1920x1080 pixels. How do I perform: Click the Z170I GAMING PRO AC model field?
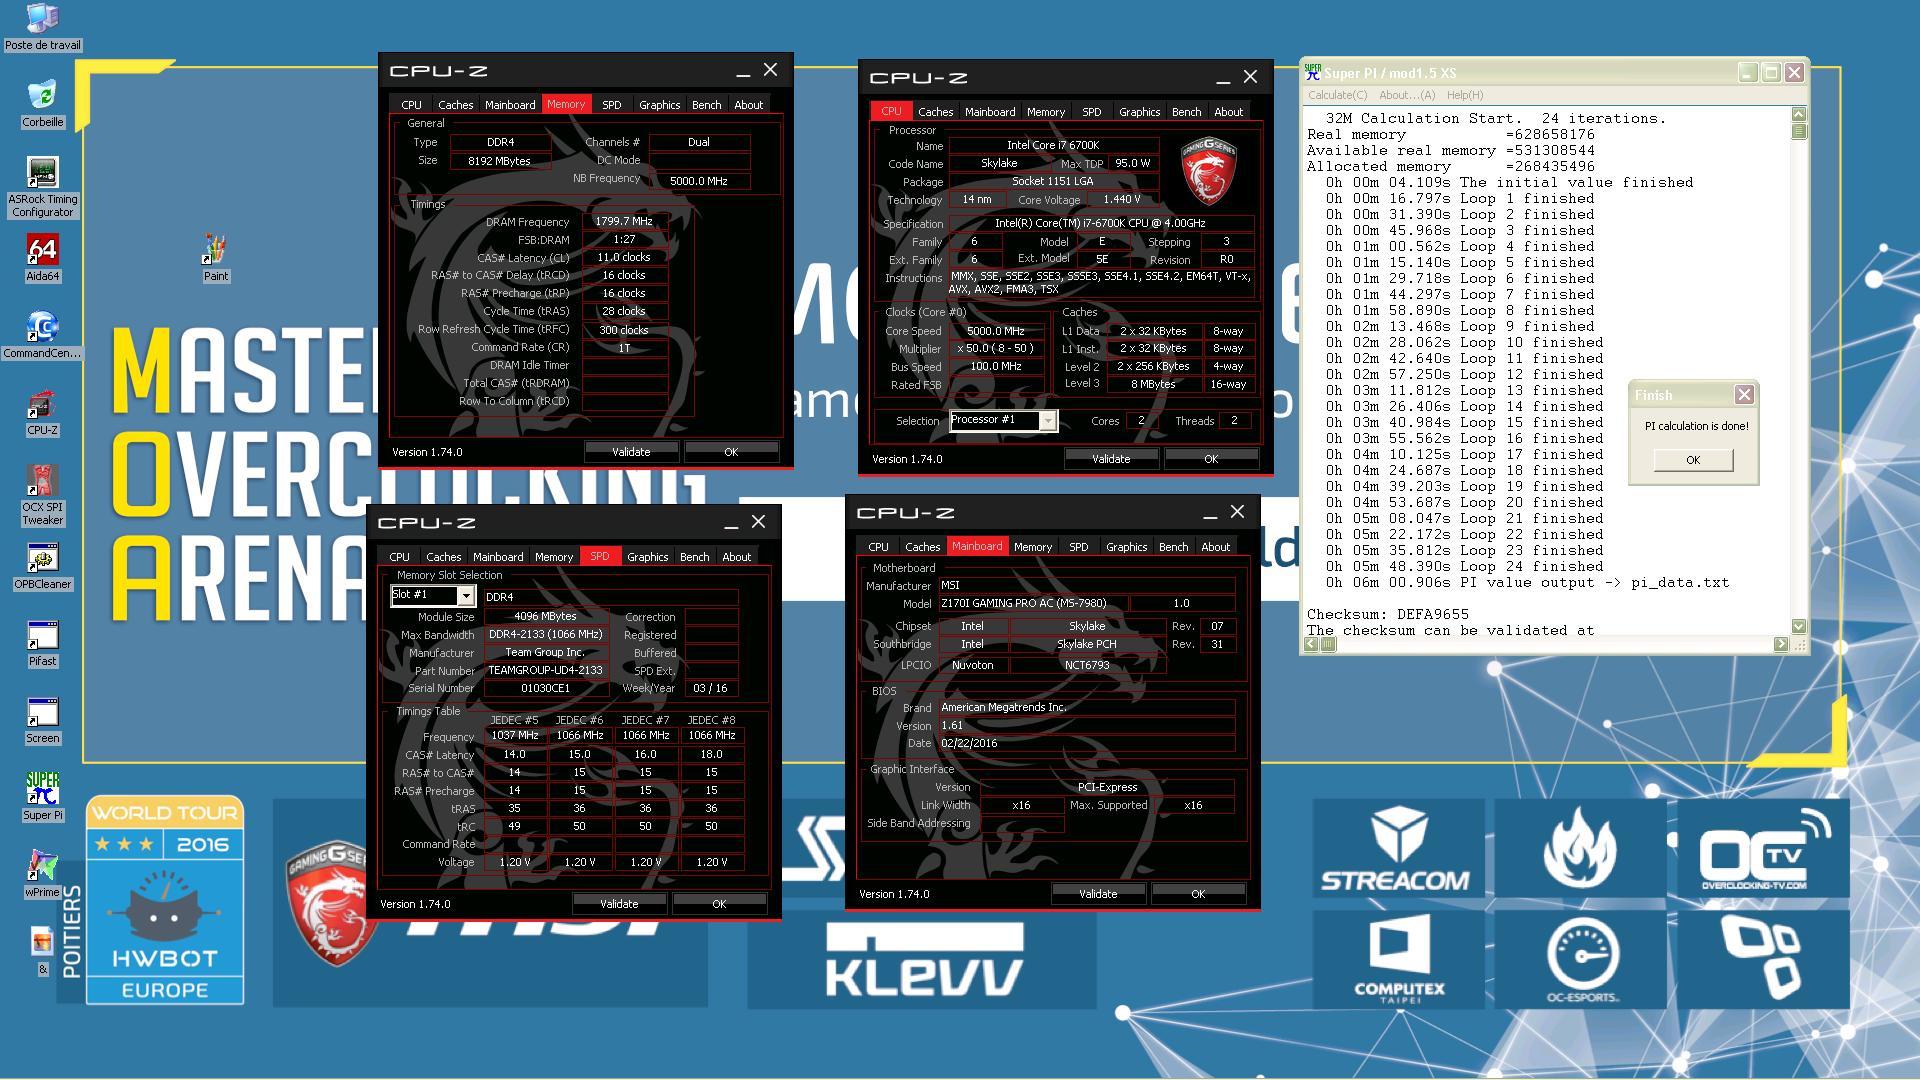[1033, 604]
